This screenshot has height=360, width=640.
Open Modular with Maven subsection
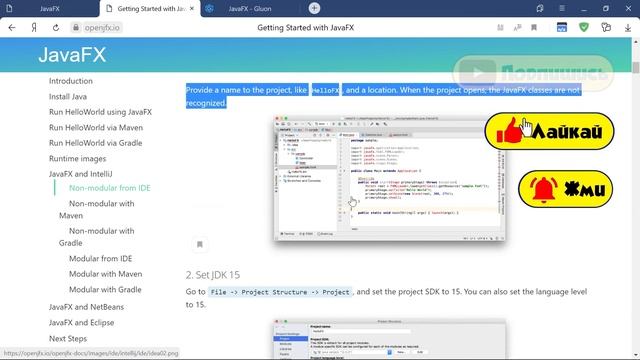click(x=105, y=274)
